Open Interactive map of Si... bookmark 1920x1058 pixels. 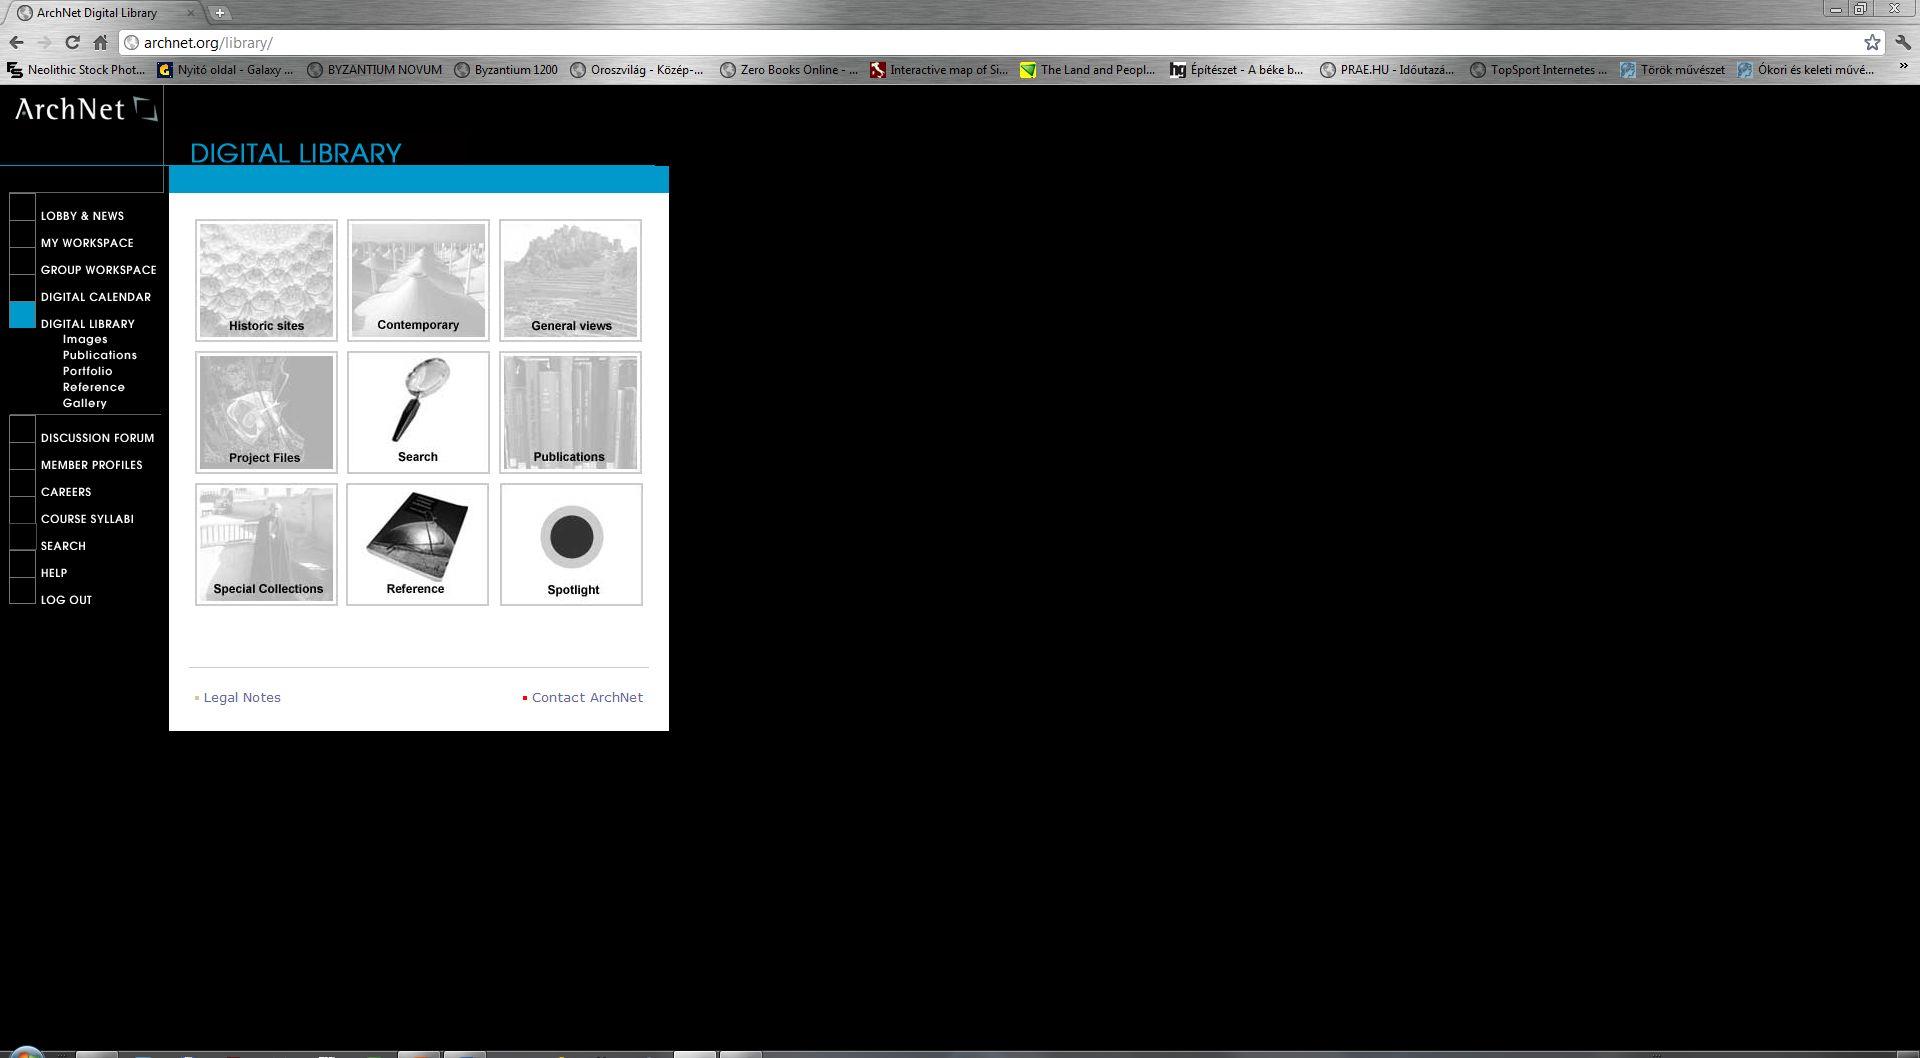point(939,70)
